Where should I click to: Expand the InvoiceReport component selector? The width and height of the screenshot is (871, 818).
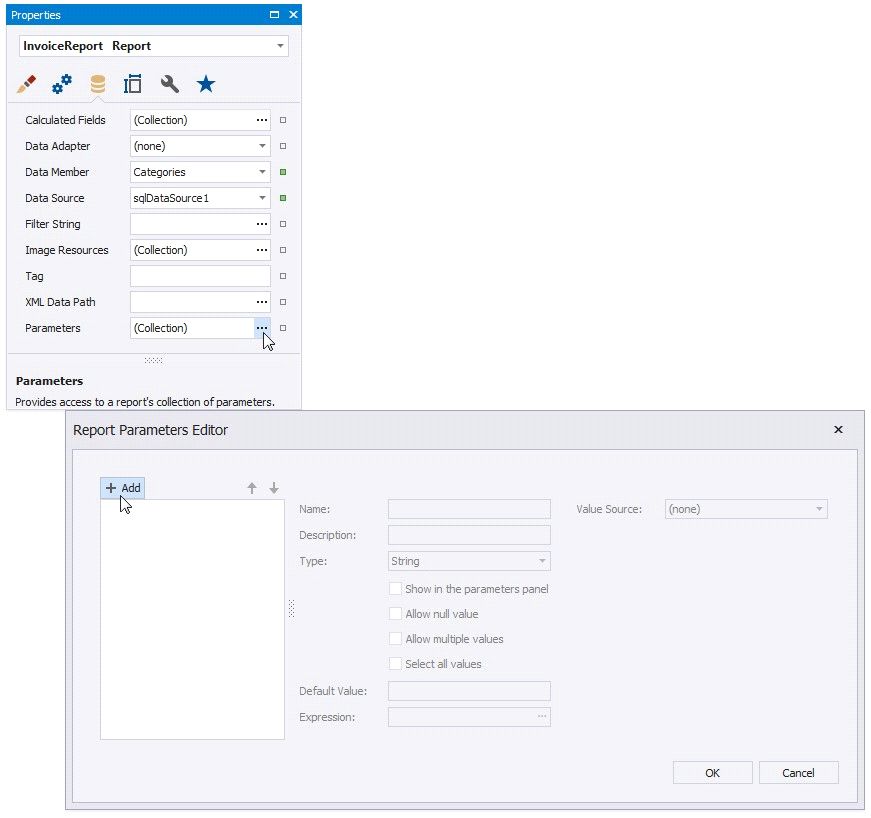280,46
